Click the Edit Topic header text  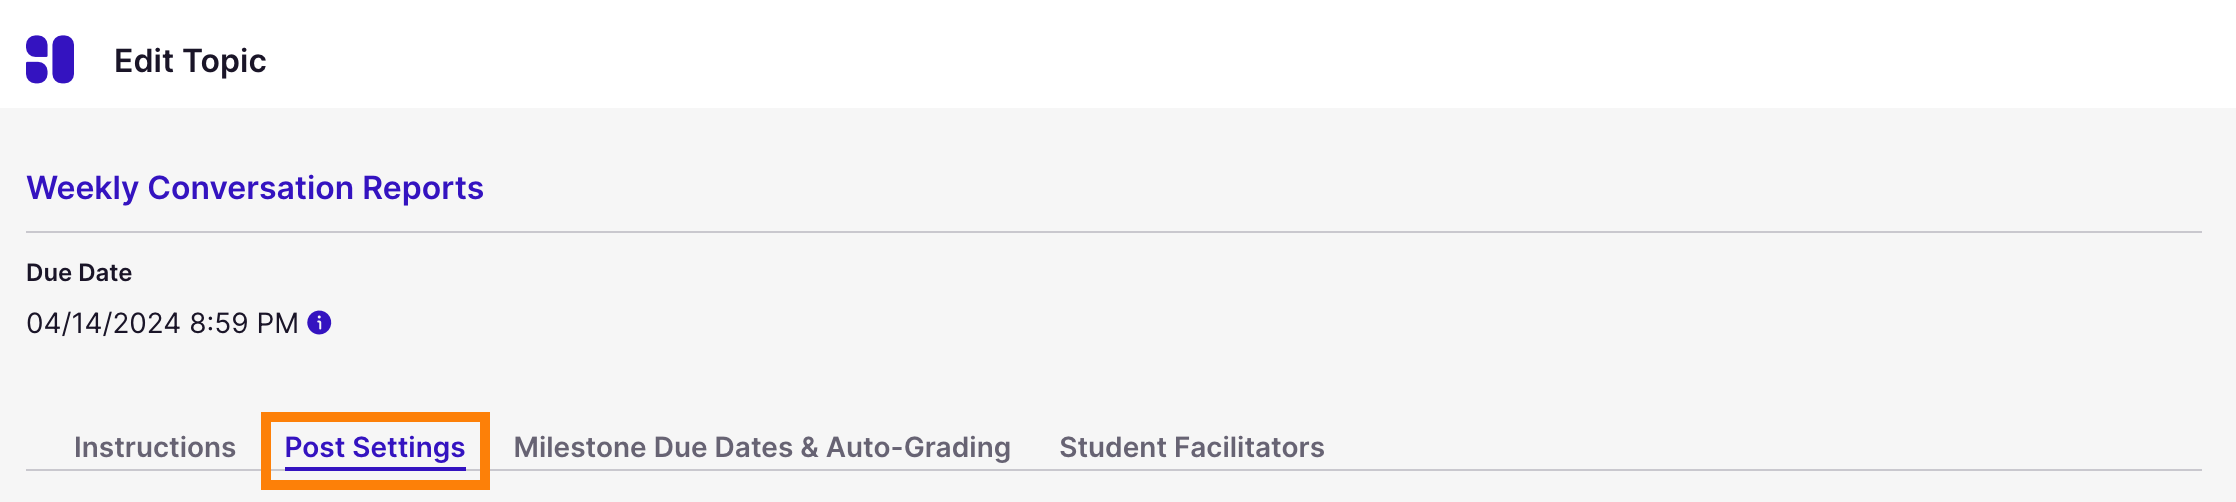[190, 61]
